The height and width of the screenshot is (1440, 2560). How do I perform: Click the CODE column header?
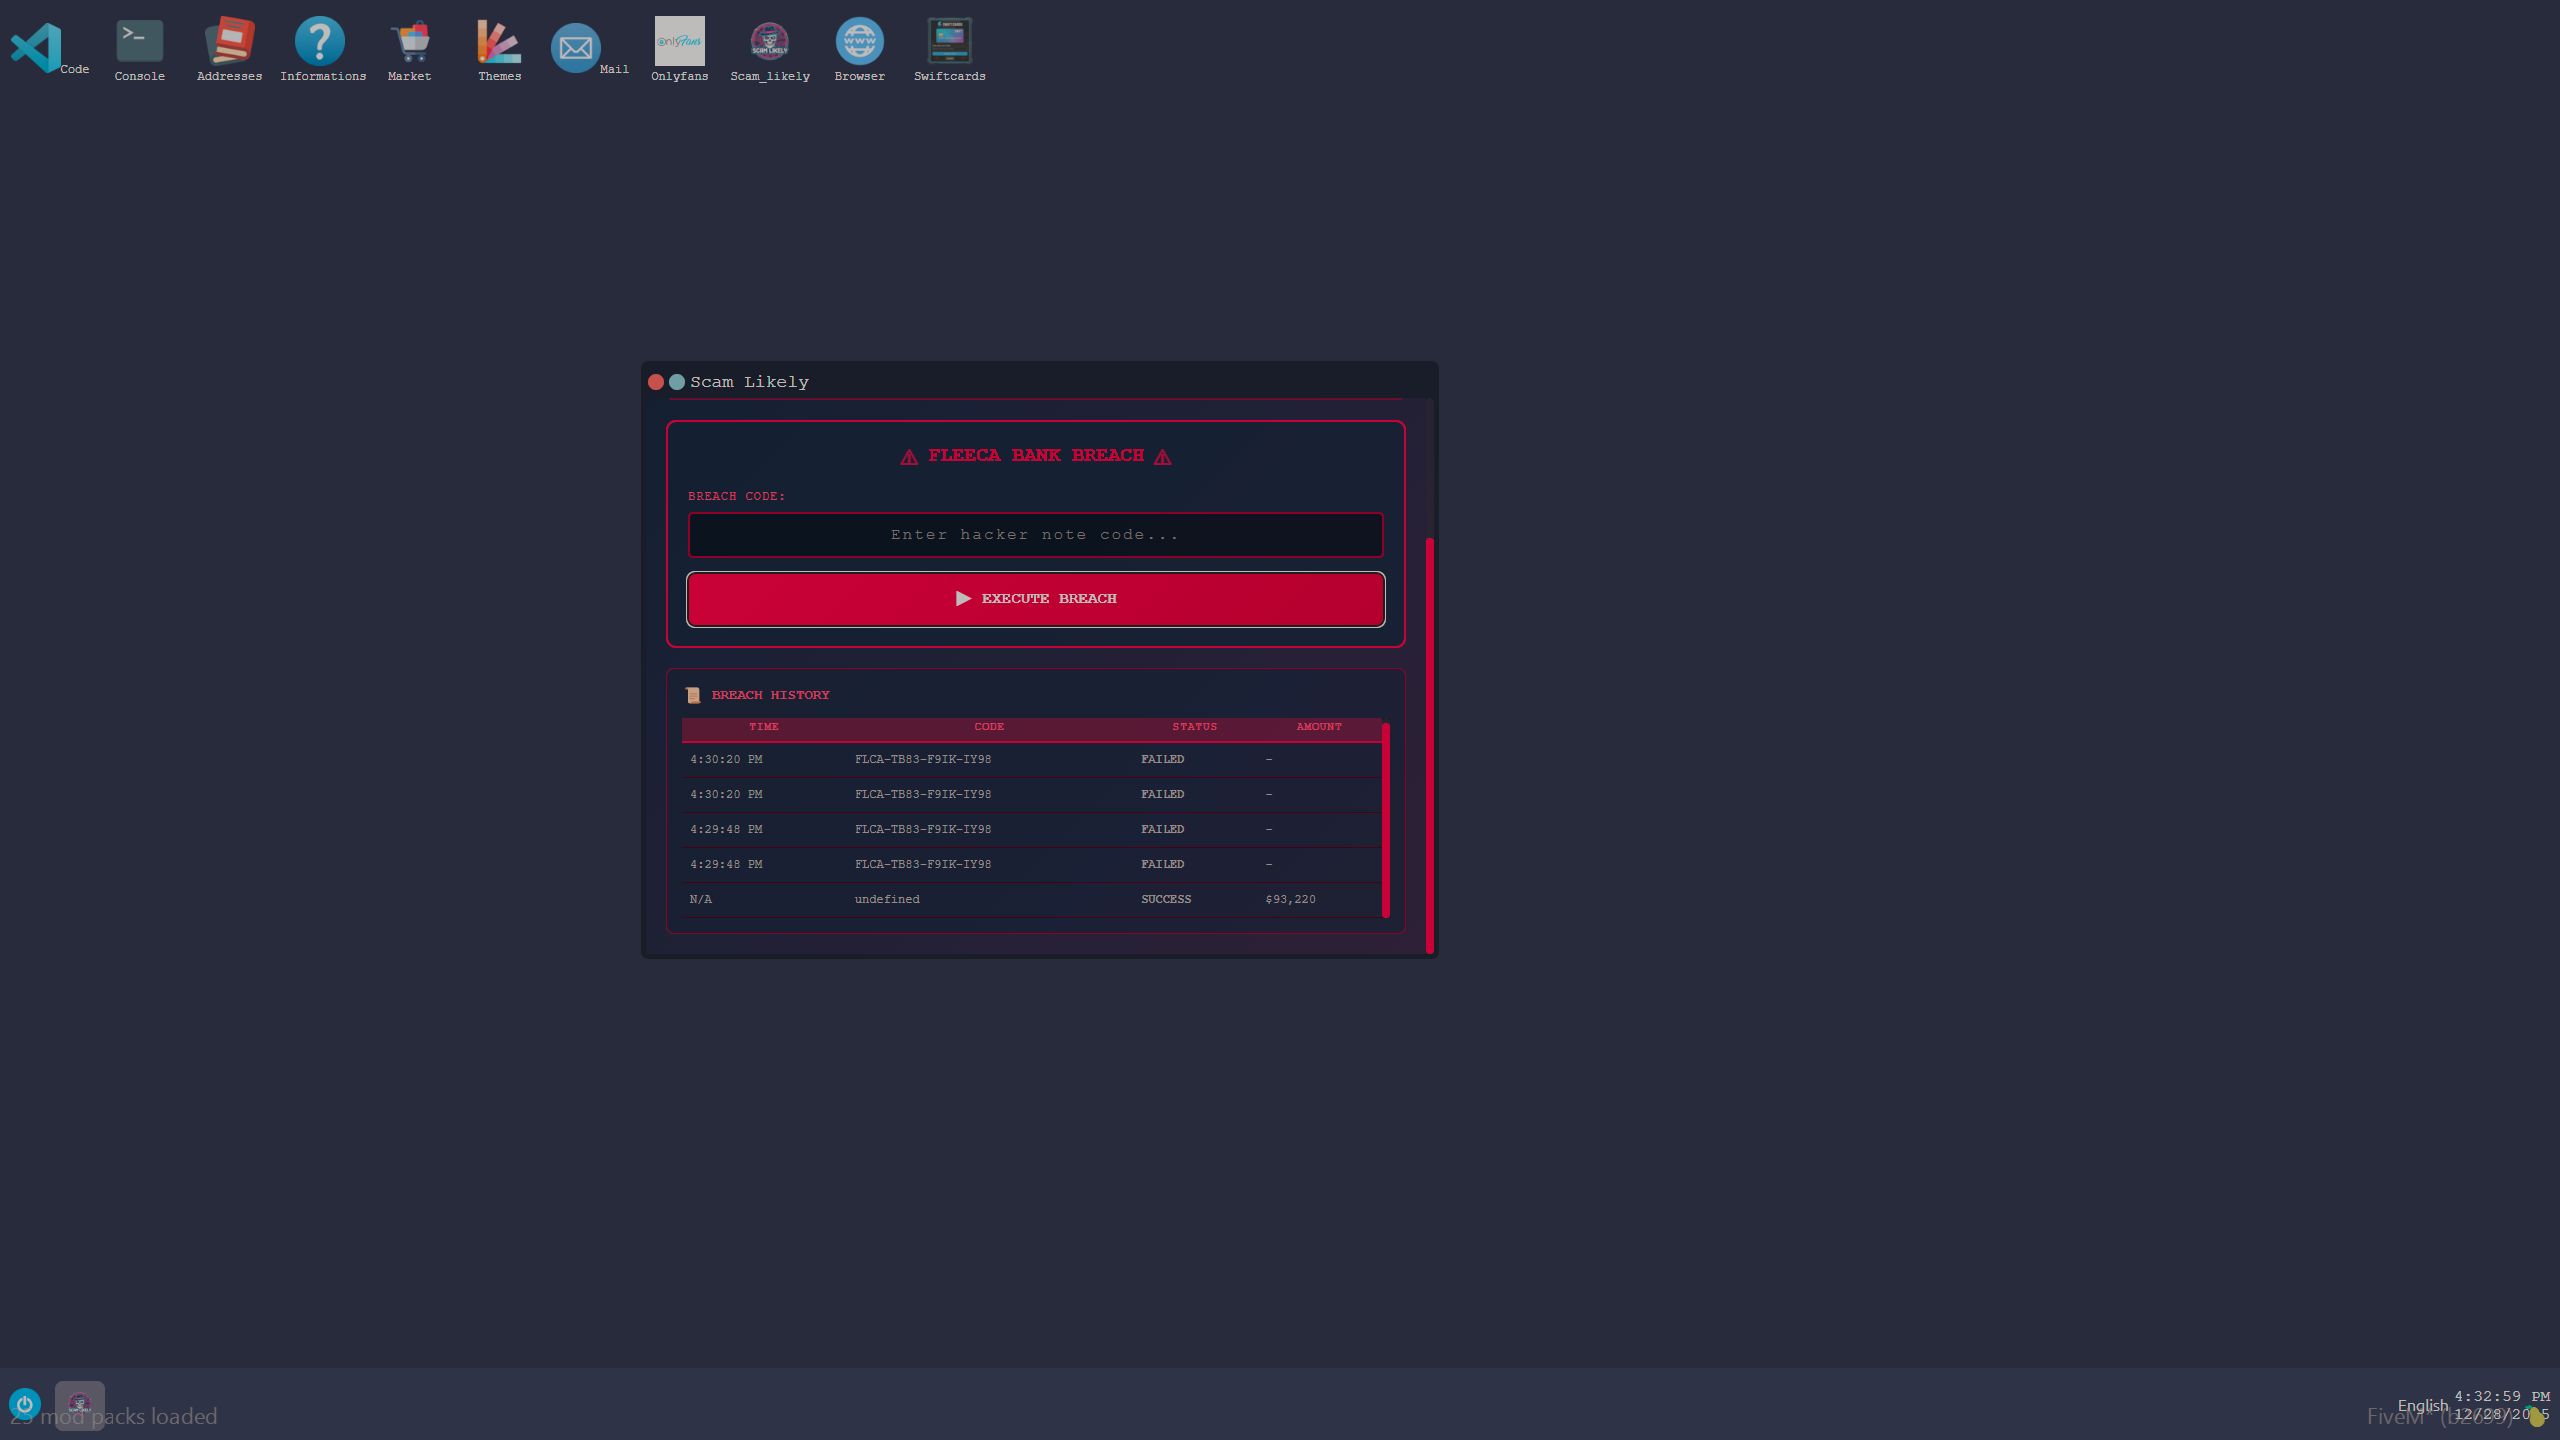[989, 727]
